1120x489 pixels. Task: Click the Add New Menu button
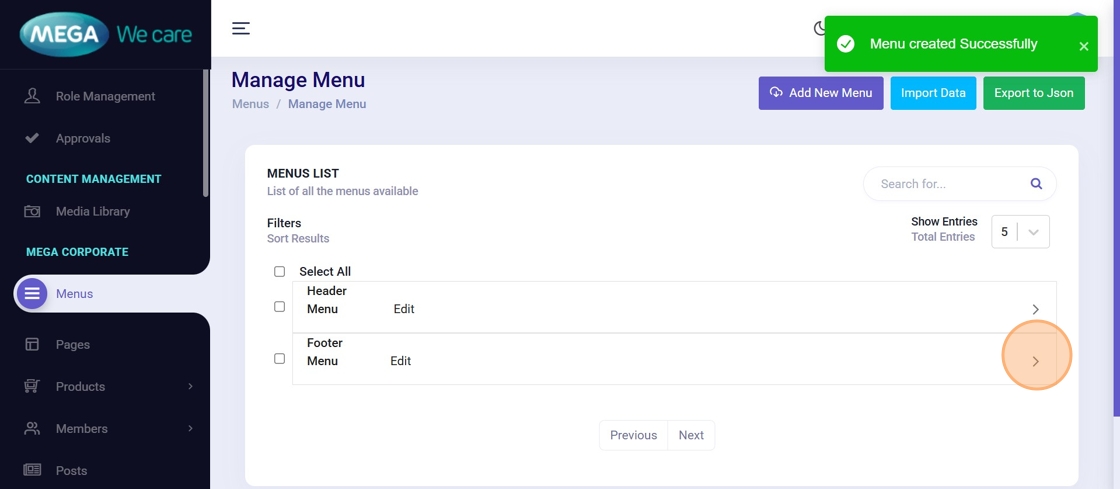820,93
